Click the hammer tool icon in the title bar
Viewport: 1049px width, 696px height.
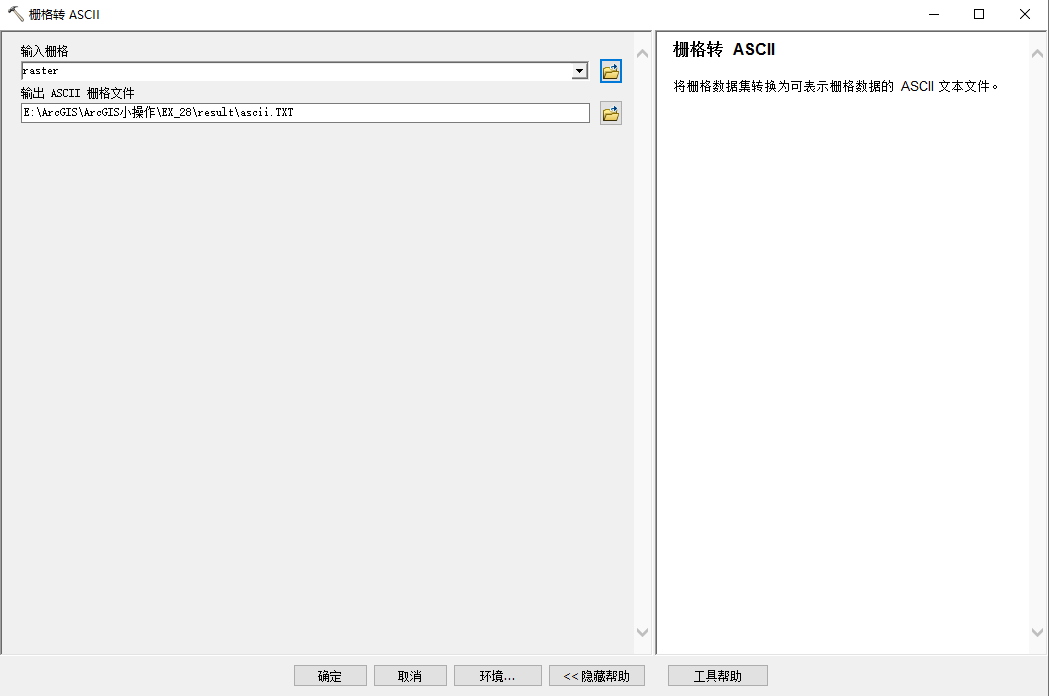tap(12, 14)
